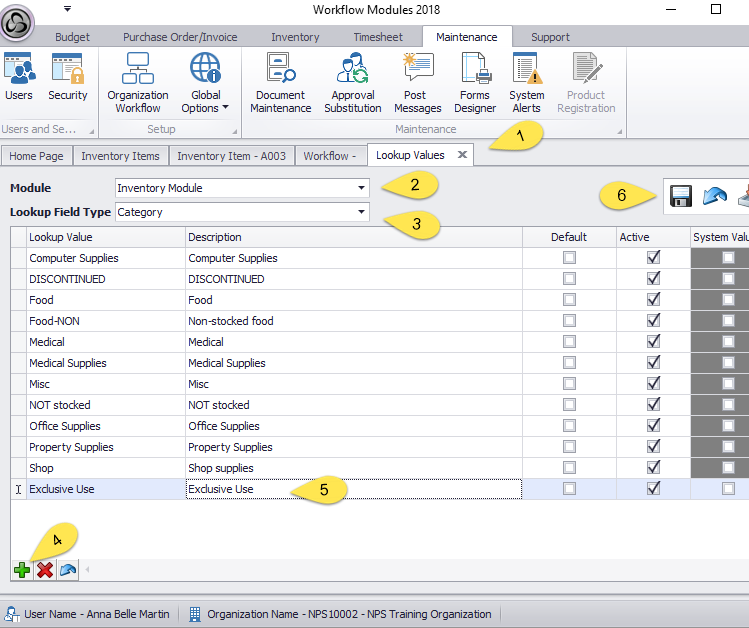Switch to the Inventory Items document tab
Screen dimensions: 749x628
tap(120, 156)
